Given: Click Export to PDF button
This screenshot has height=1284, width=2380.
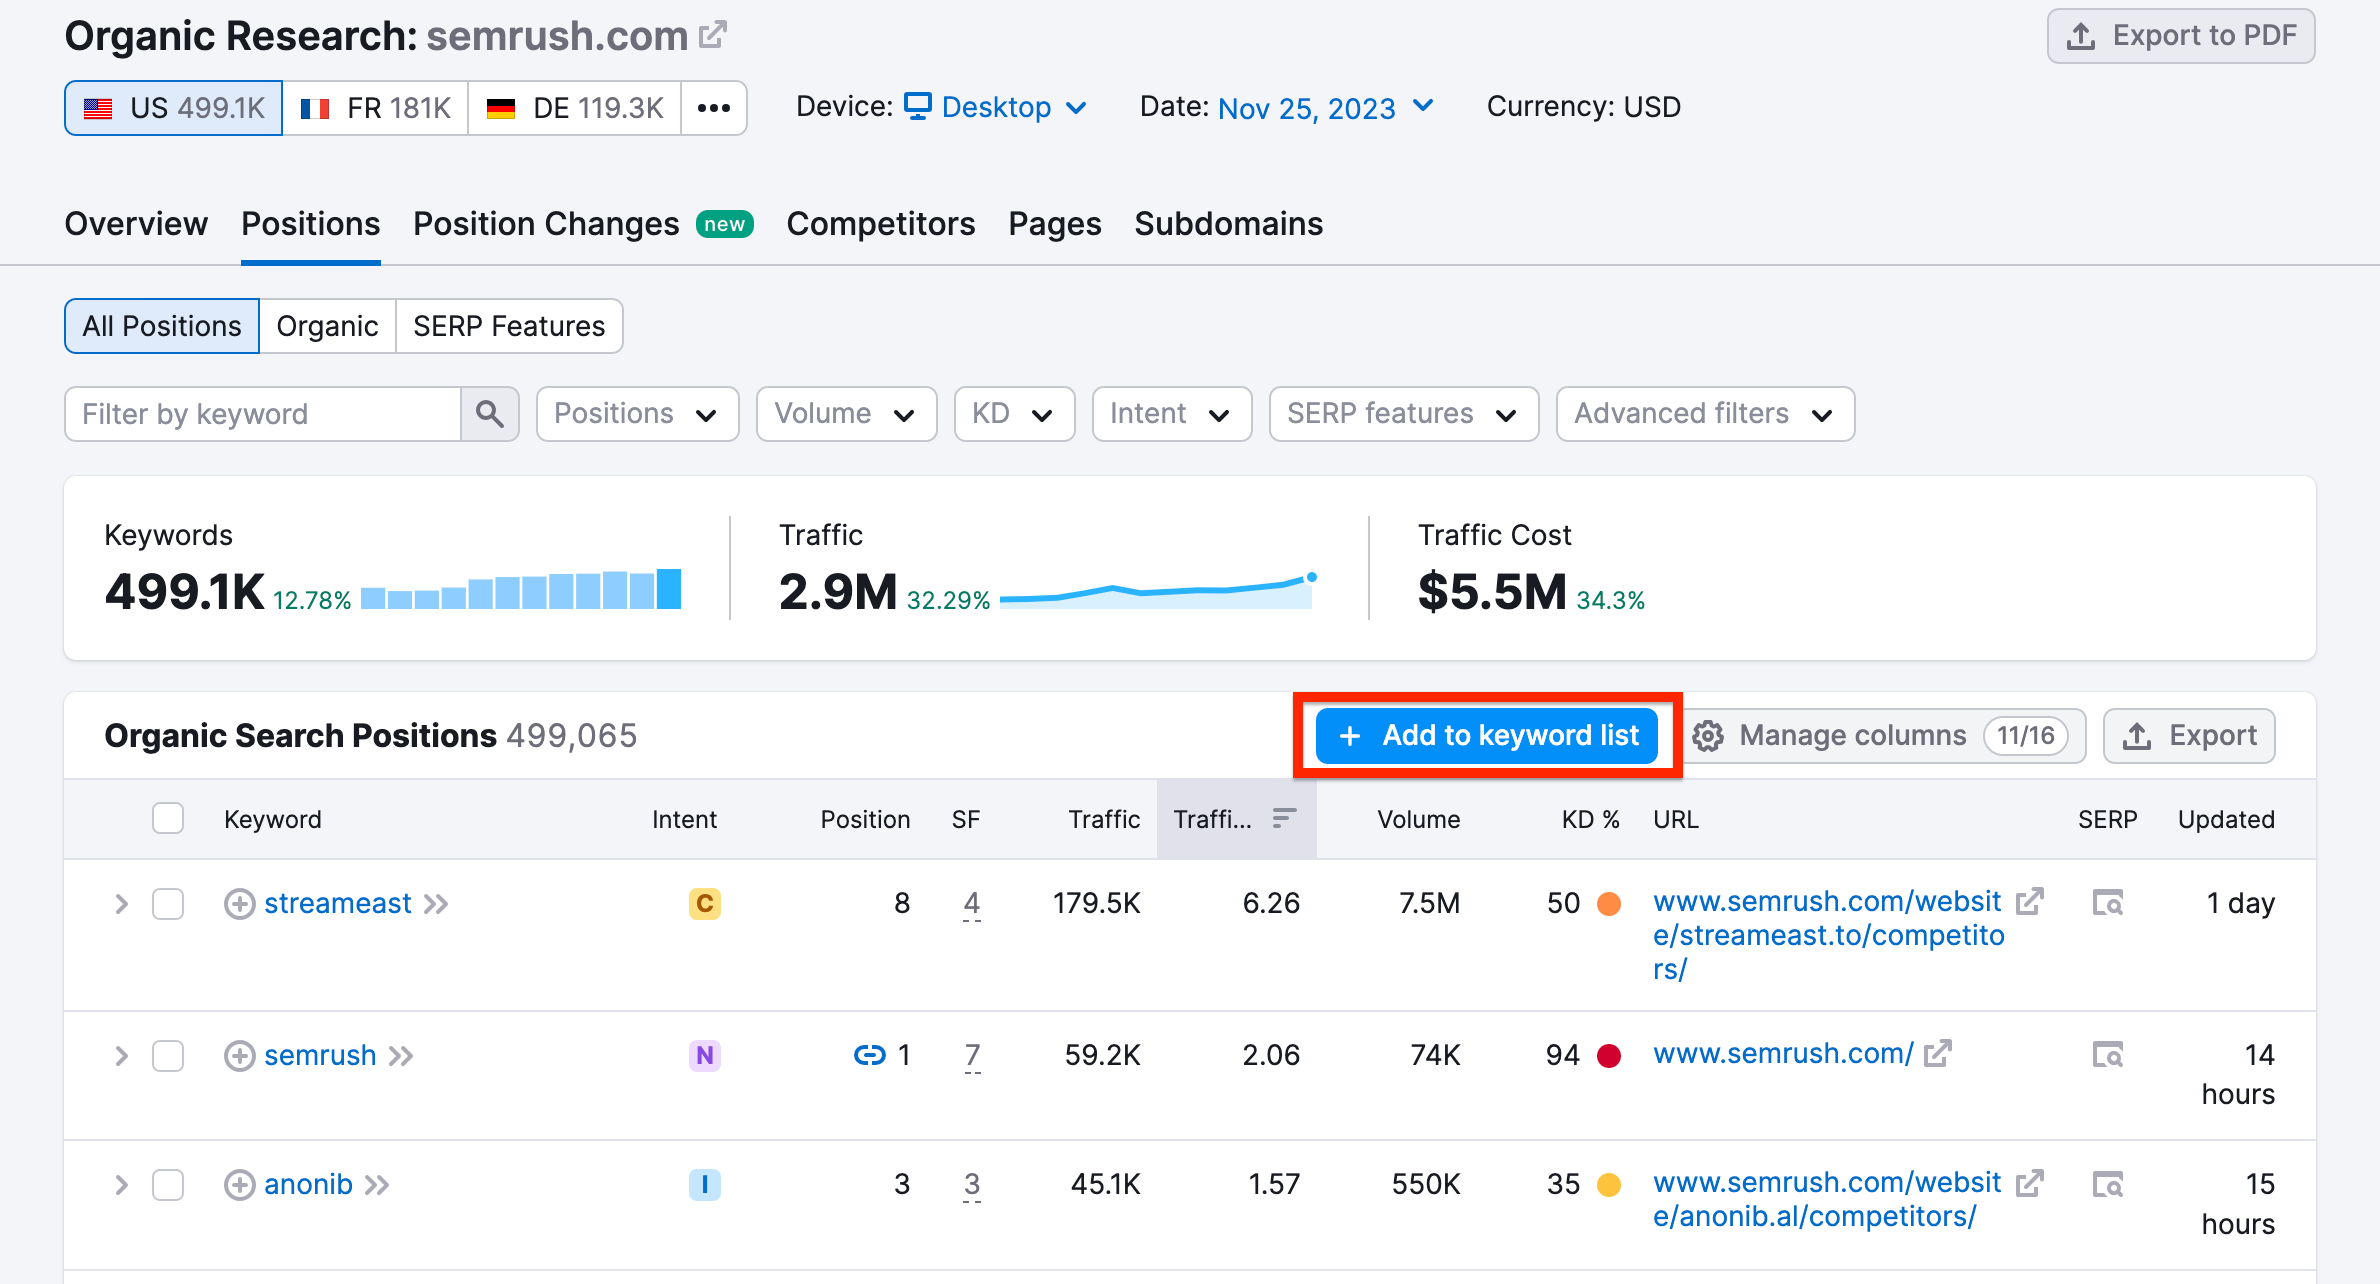Looking at the screenshot, I should [2181, 36].
